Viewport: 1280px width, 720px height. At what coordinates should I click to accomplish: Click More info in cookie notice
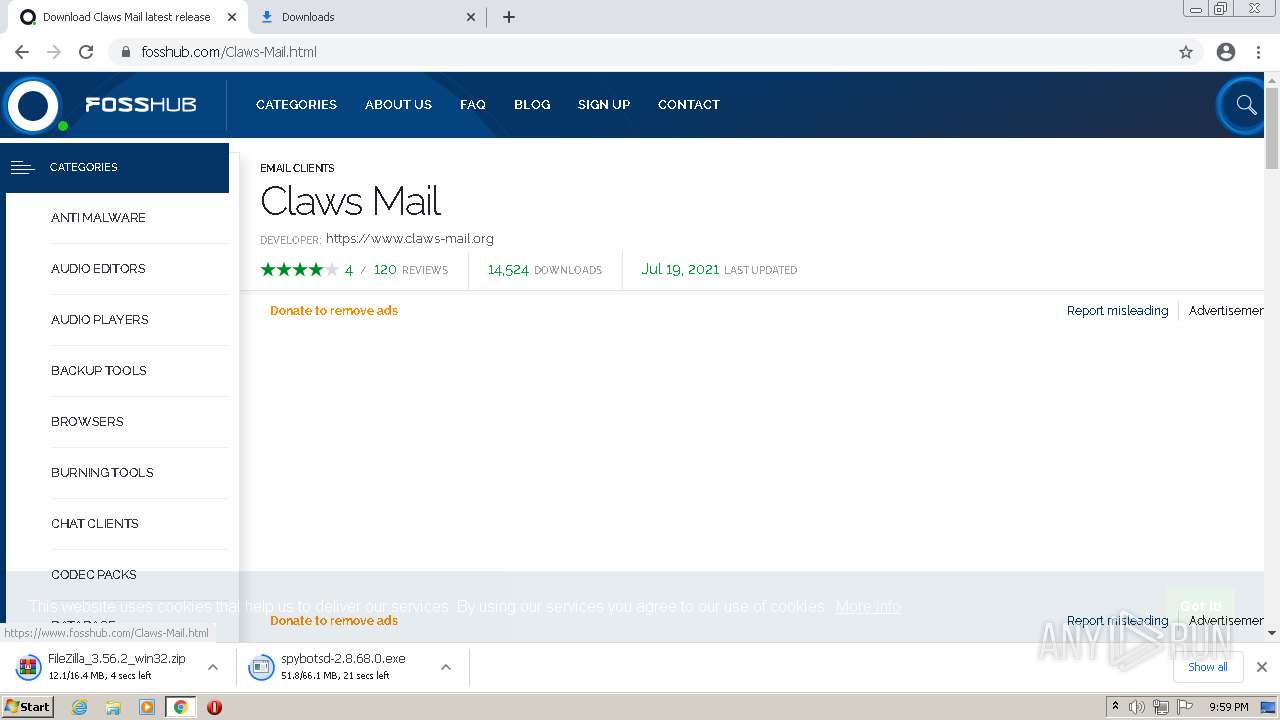tap(868, 606)
